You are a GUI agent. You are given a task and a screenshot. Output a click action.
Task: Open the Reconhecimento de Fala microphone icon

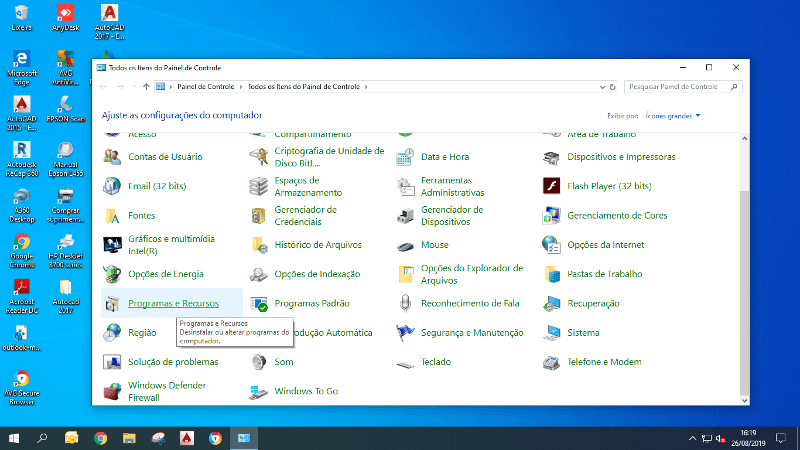(x=405, y=304)
